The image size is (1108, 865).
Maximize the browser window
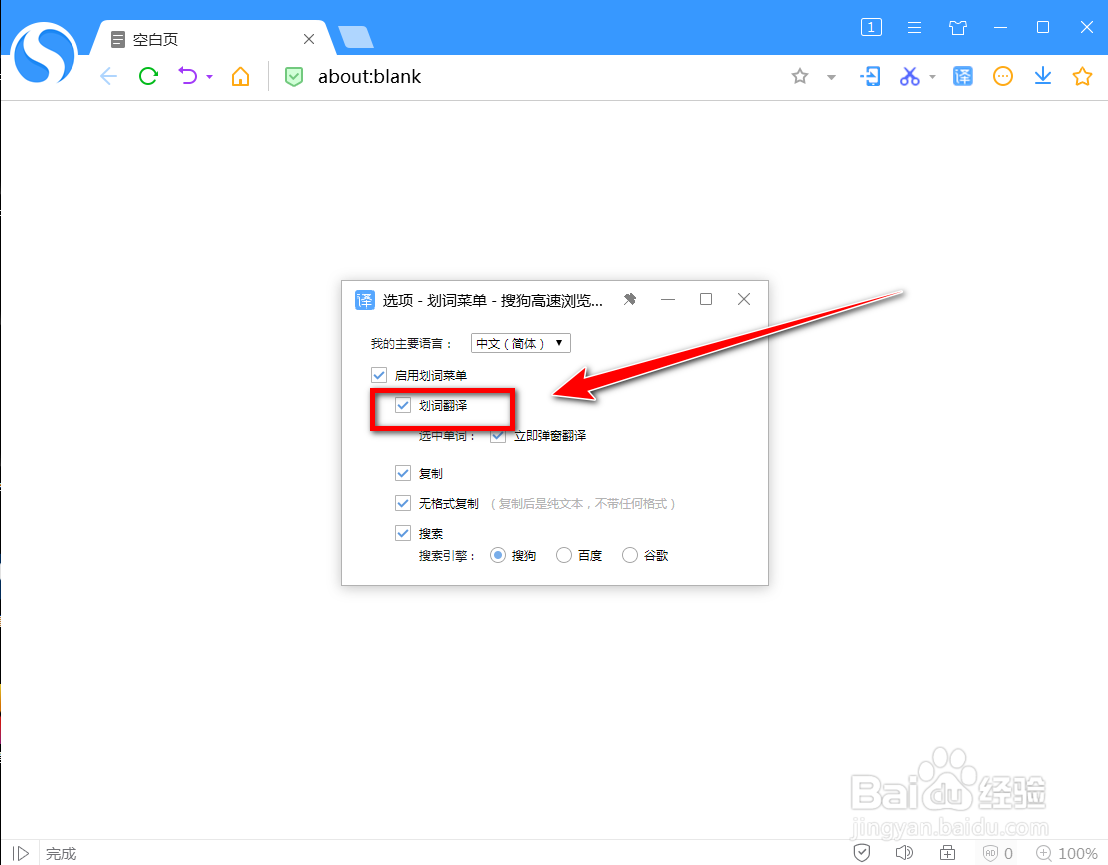[1043, 27]
